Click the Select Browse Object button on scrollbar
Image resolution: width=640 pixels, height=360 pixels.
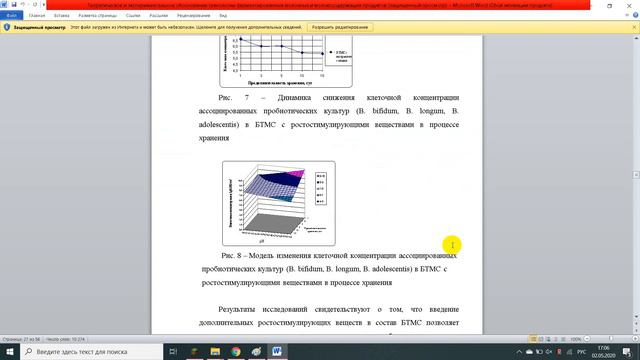(636, 328)
